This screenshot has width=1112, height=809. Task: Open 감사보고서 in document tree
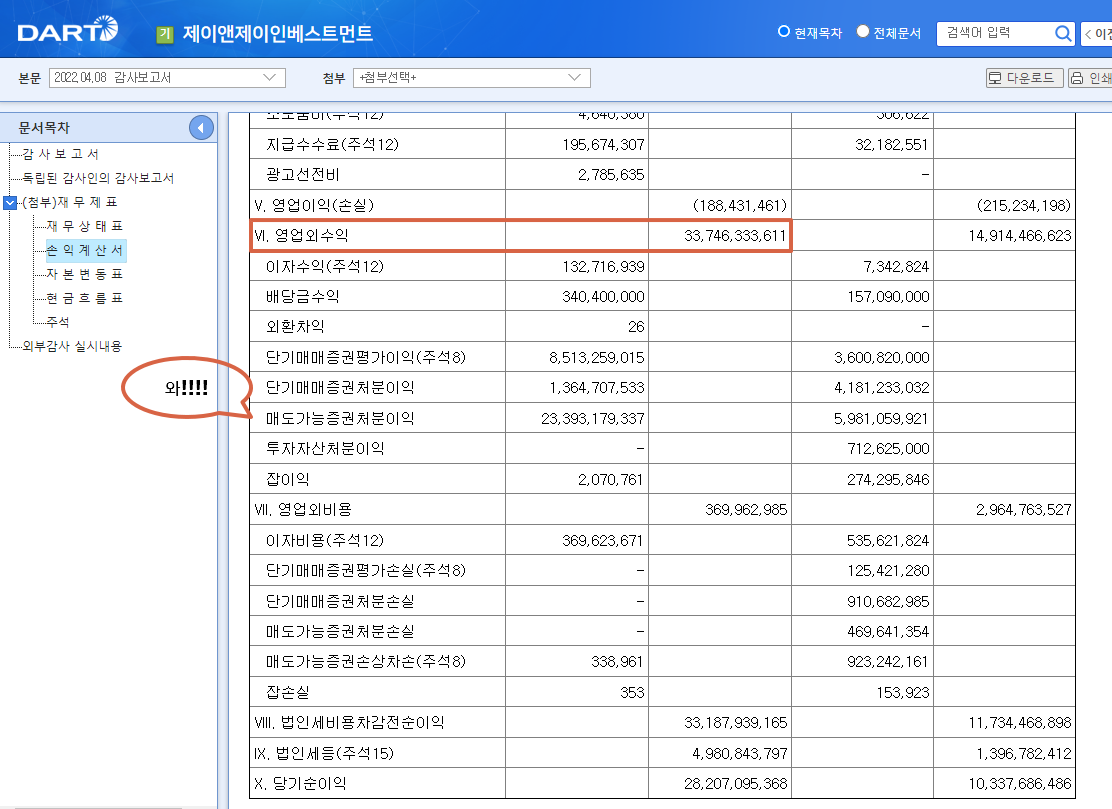pos(60,154)
